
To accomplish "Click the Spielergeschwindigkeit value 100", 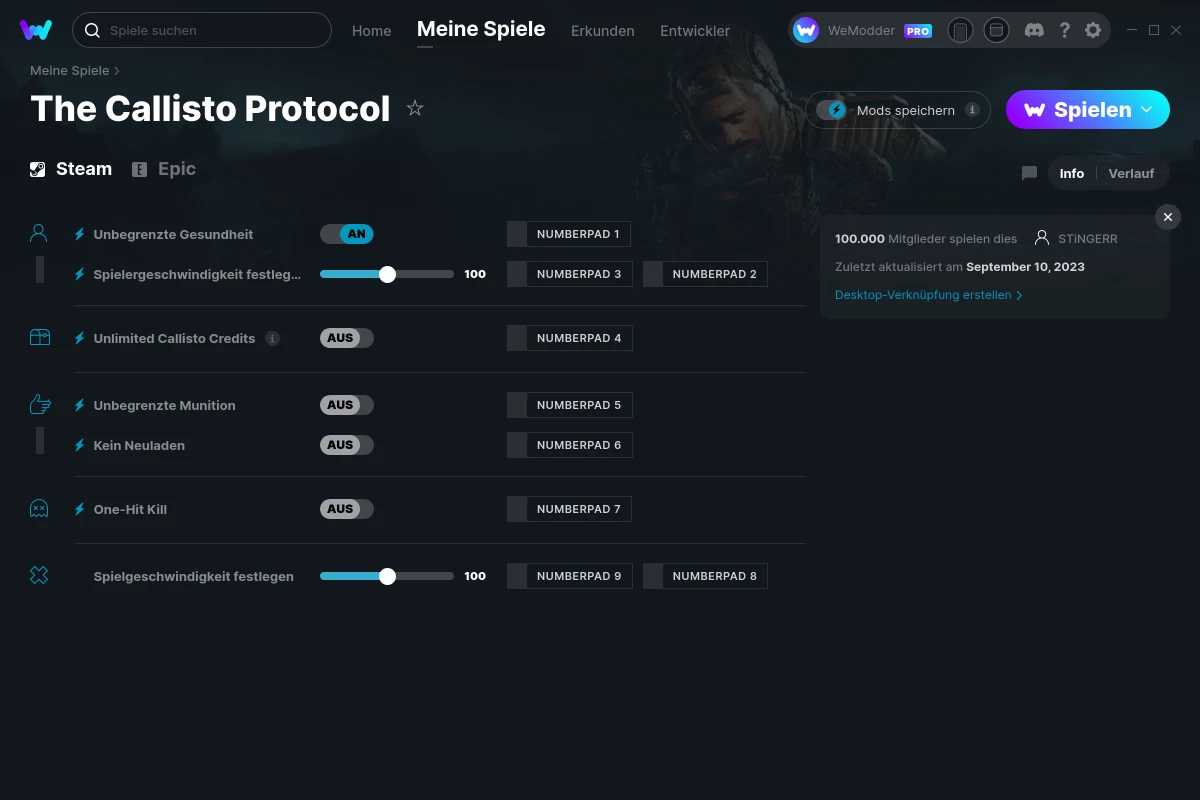I will click(475, 274).
